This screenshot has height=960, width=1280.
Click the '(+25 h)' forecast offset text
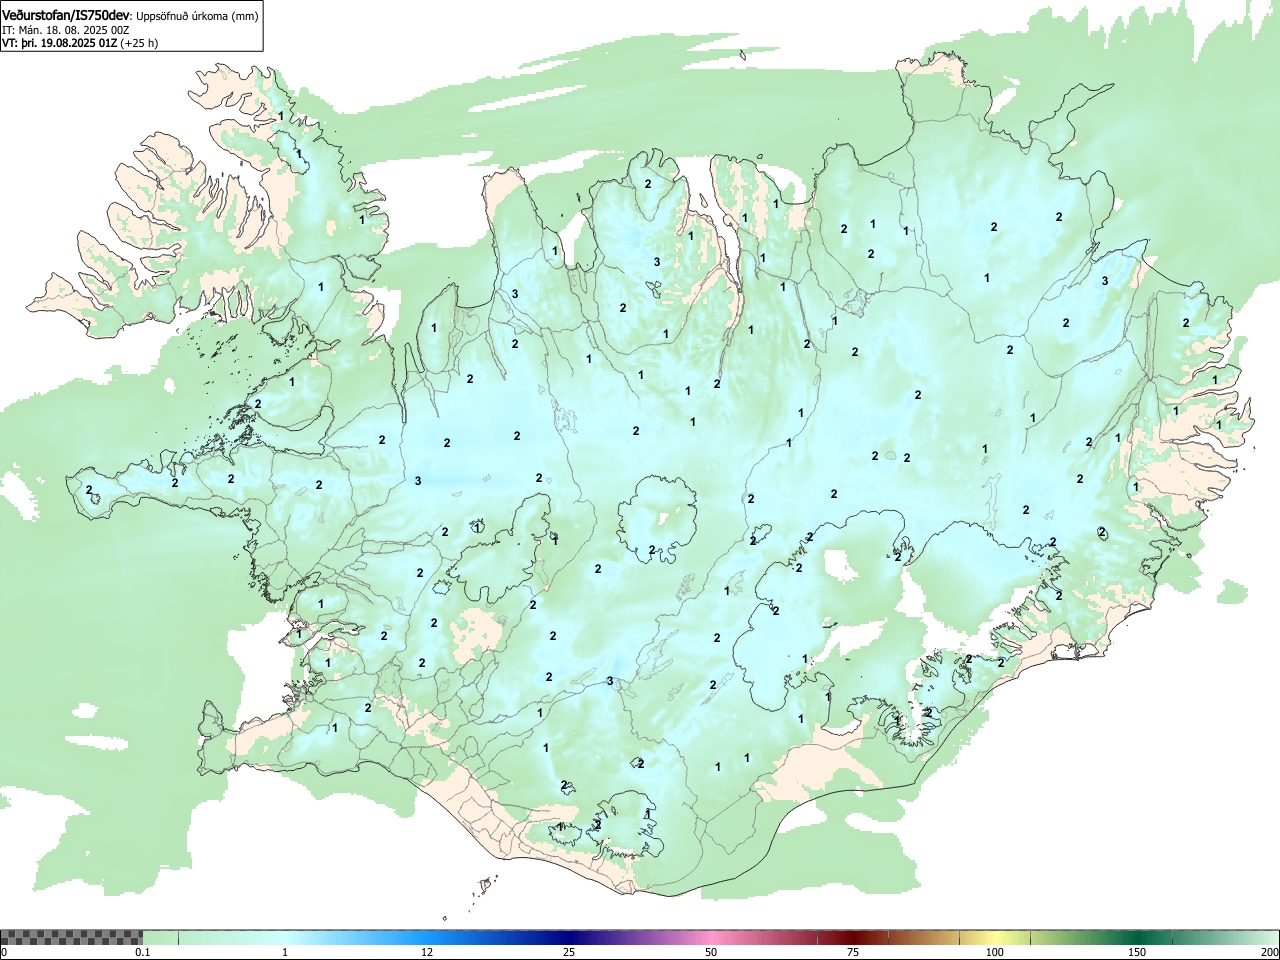pyautogui.click(x=139, y=43)
